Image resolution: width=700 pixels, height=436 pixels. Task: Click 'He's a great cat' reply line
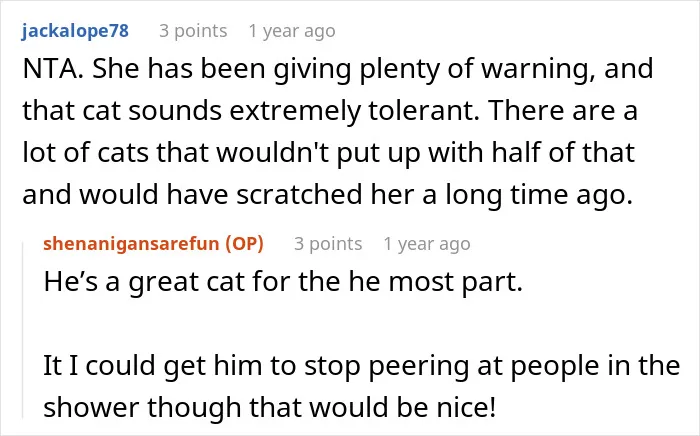pos(283,282)
